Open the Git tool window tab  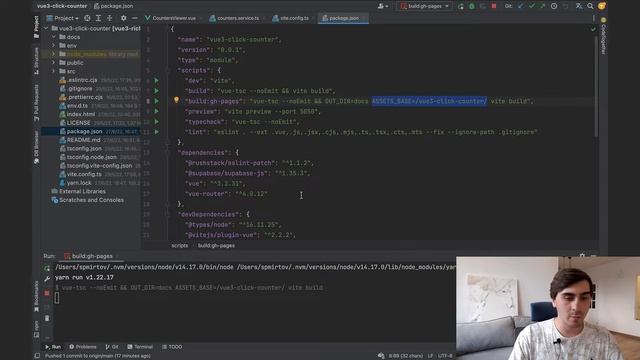(111, 347)
